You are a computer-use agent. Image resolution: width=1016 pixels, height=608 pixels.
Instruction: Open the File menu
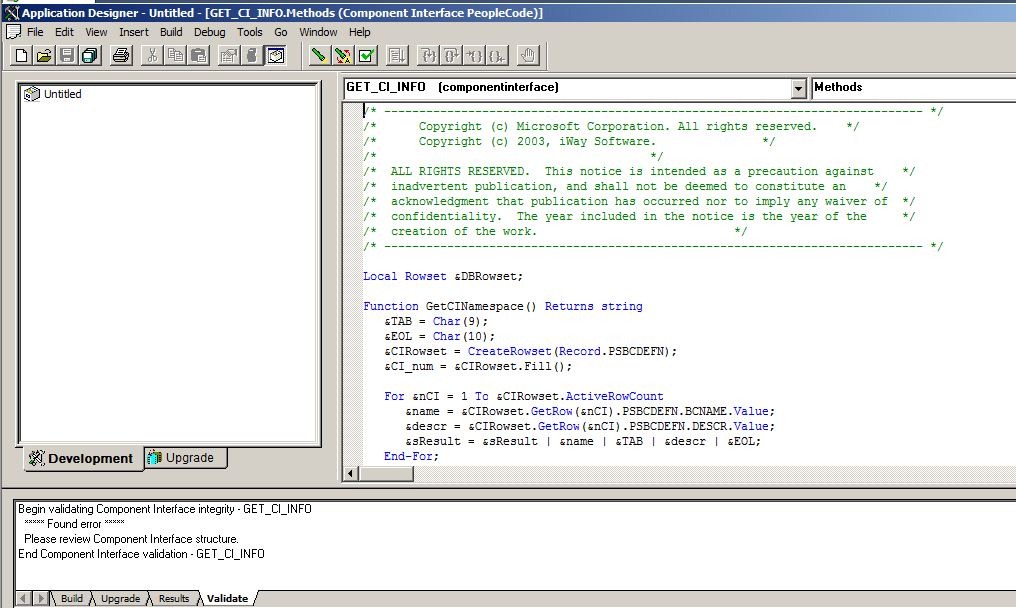35,32
